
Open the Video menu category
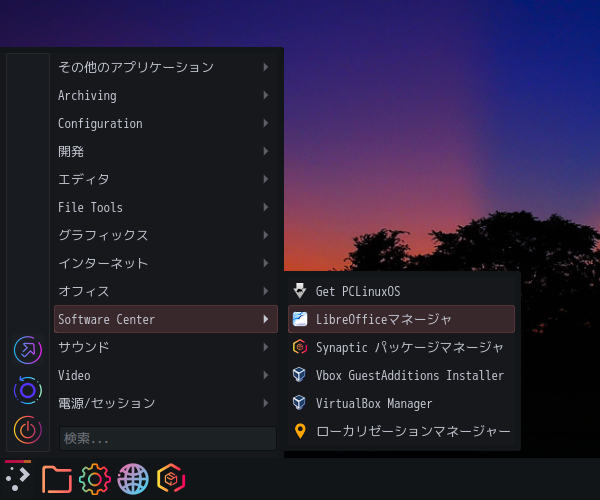click(166, 375)
